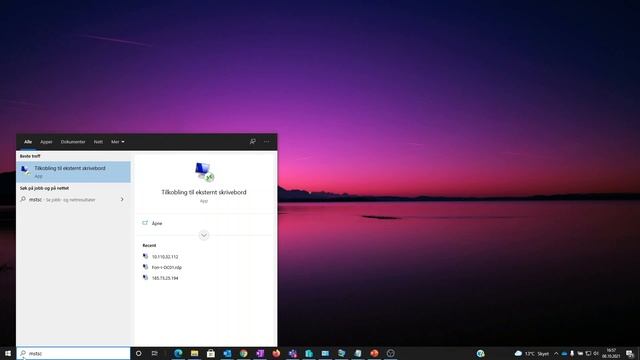
Task: Open the Mer dropdown in search filters
Action: (x=118, y=142)
